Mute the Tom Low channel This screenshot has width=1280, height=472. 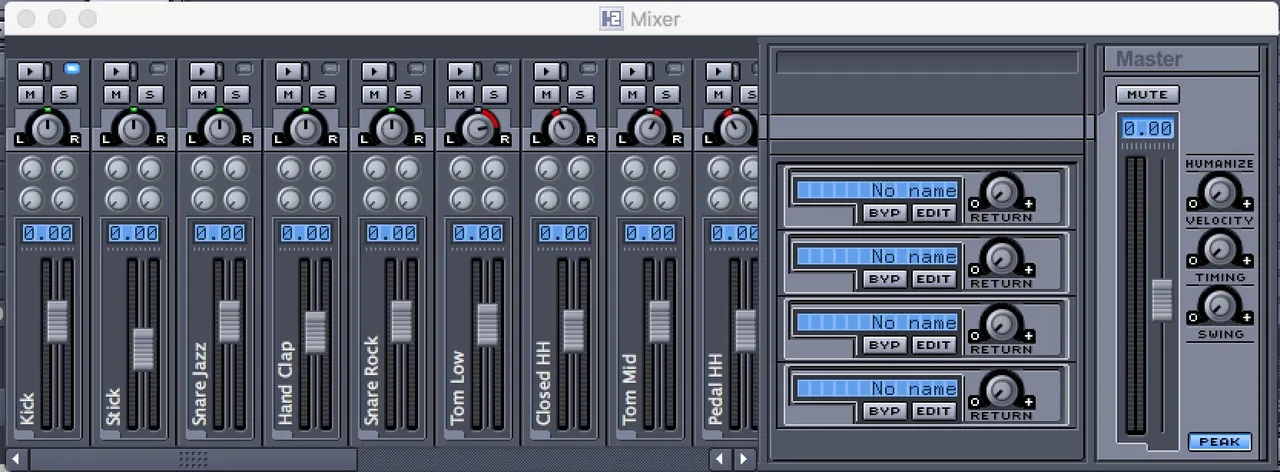(461, 94)
